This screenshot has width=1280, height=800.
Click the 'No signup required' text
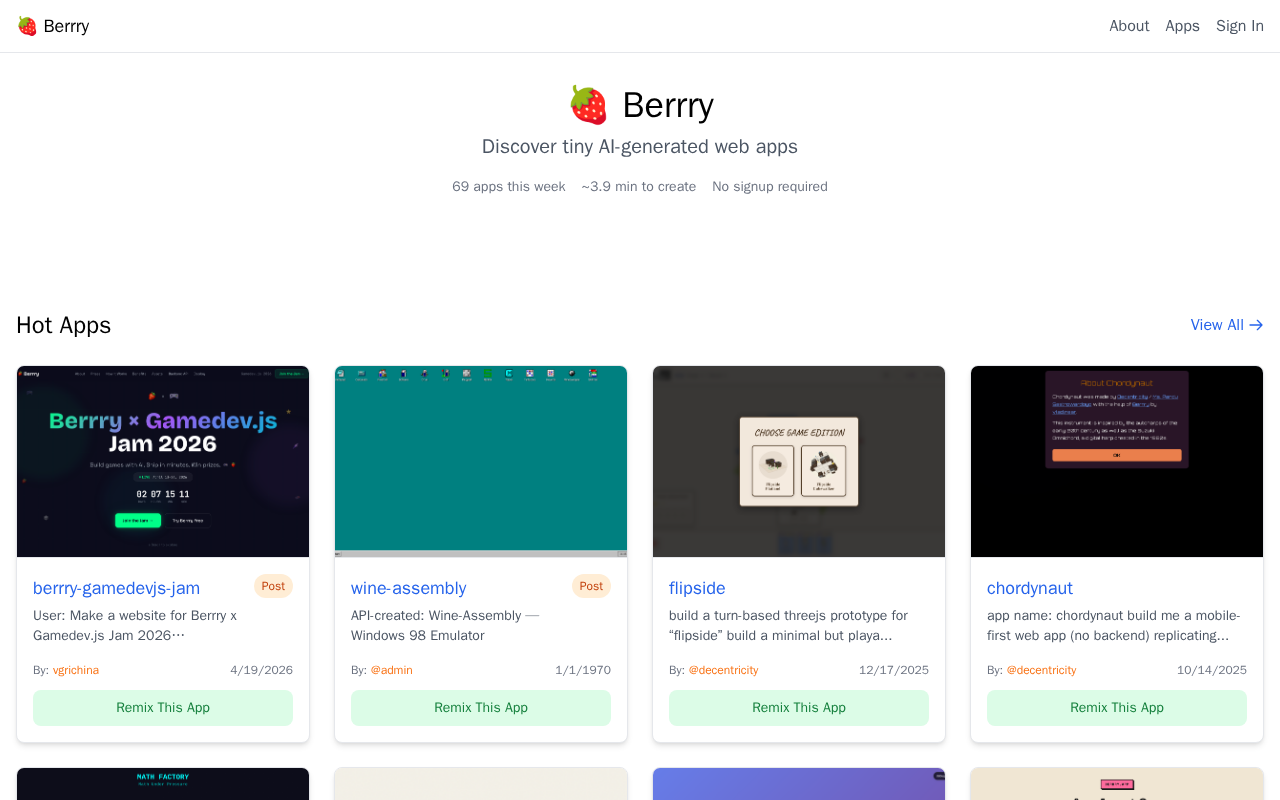tap(770, 187)
